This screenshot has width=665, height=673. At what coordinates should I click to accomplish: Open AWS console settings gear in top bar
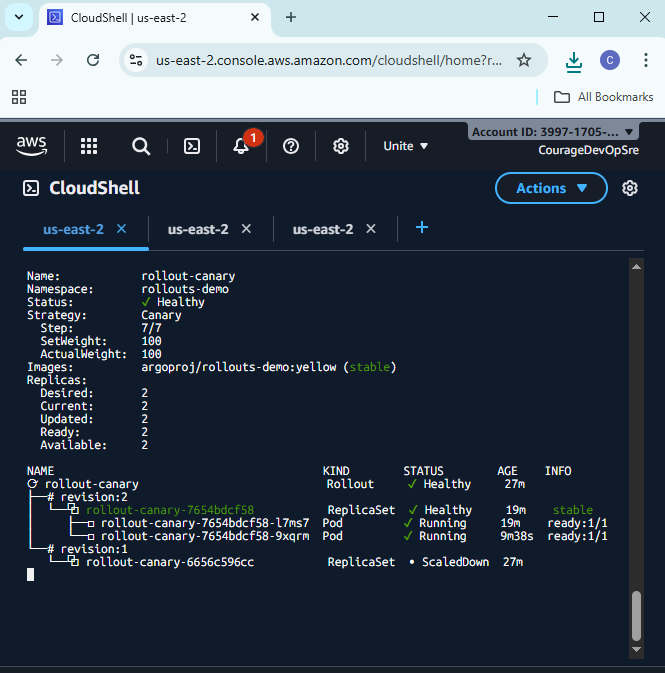pyautogui.click(x=341, y=146)
